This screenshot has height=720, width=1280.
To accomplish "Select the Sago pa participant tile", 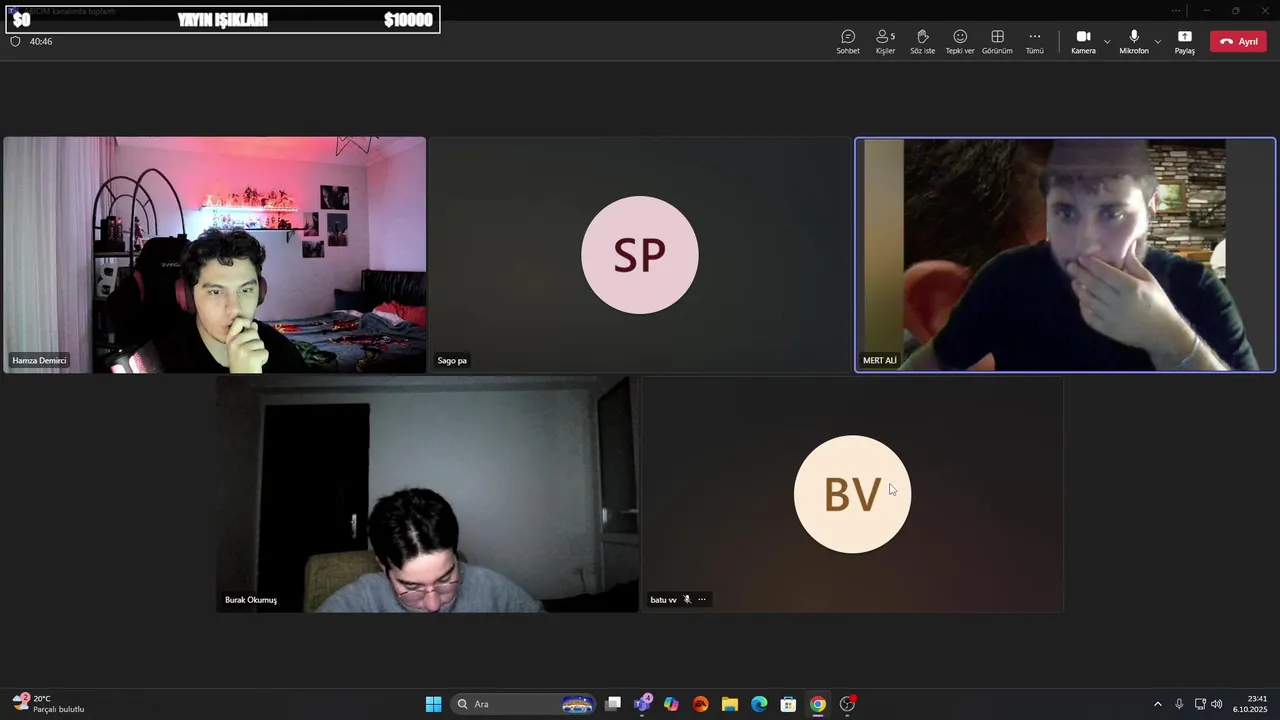I will tap(640, 255).
